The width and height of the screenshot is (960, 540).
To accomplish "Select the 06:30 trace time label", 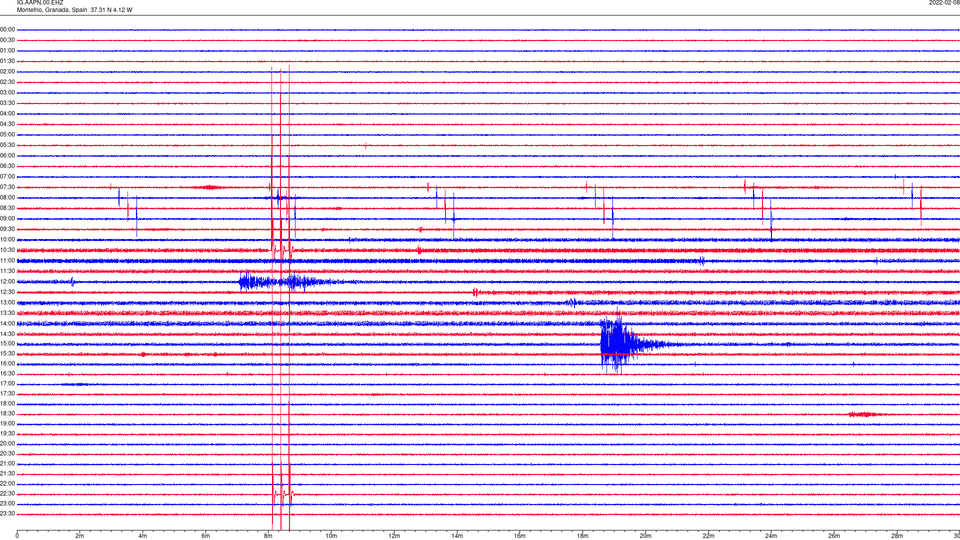I will [7, 166].
